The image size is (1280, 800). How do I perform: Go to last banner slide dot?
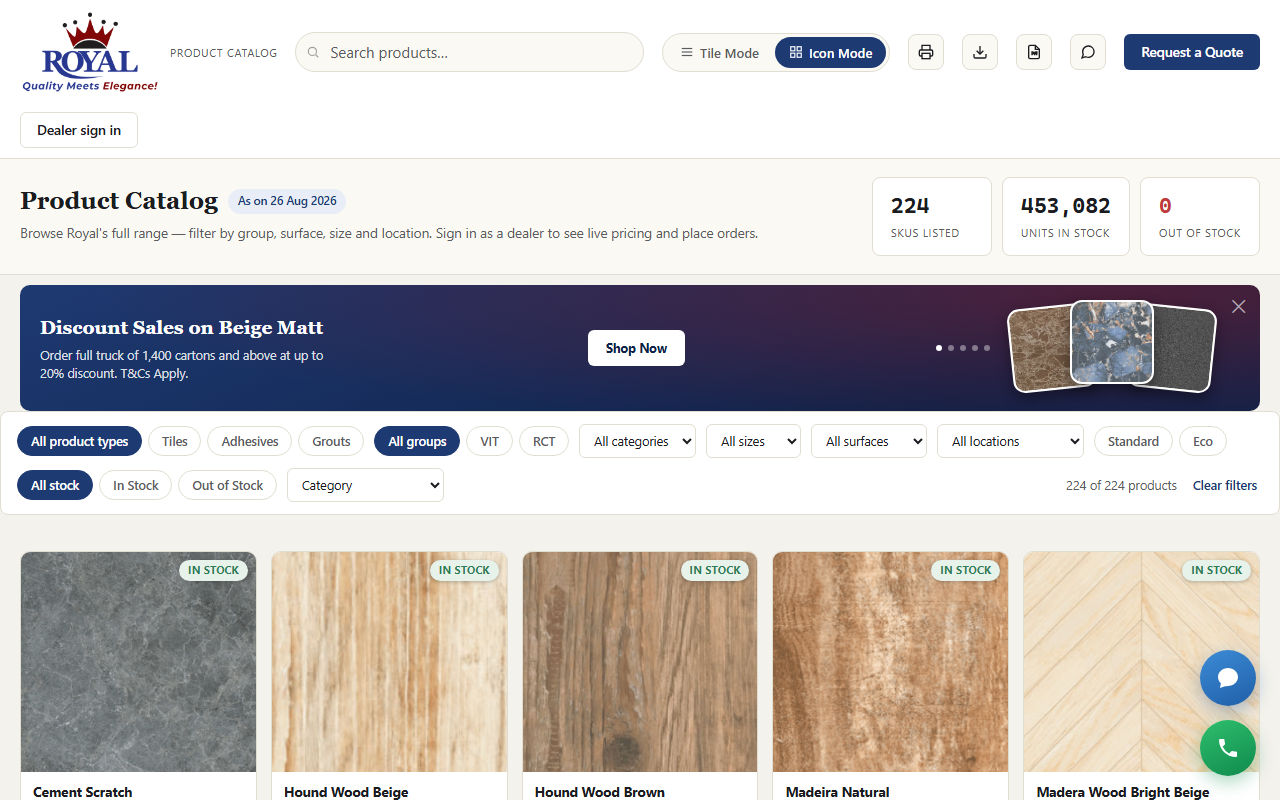(987, 348)
